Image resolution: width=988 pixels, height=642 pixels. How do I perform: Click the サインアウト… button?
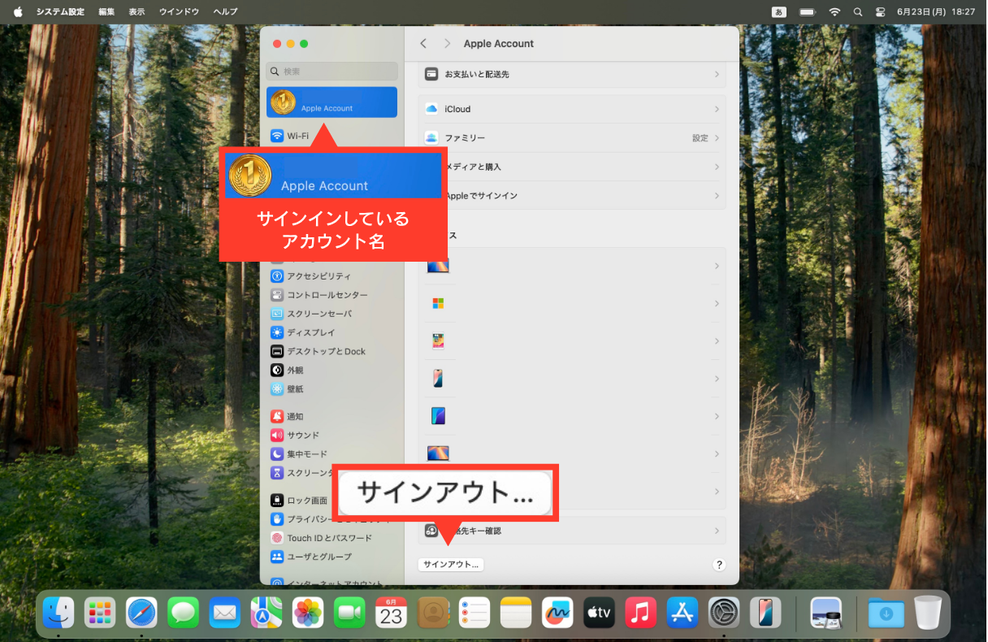(x=451, y=565)
